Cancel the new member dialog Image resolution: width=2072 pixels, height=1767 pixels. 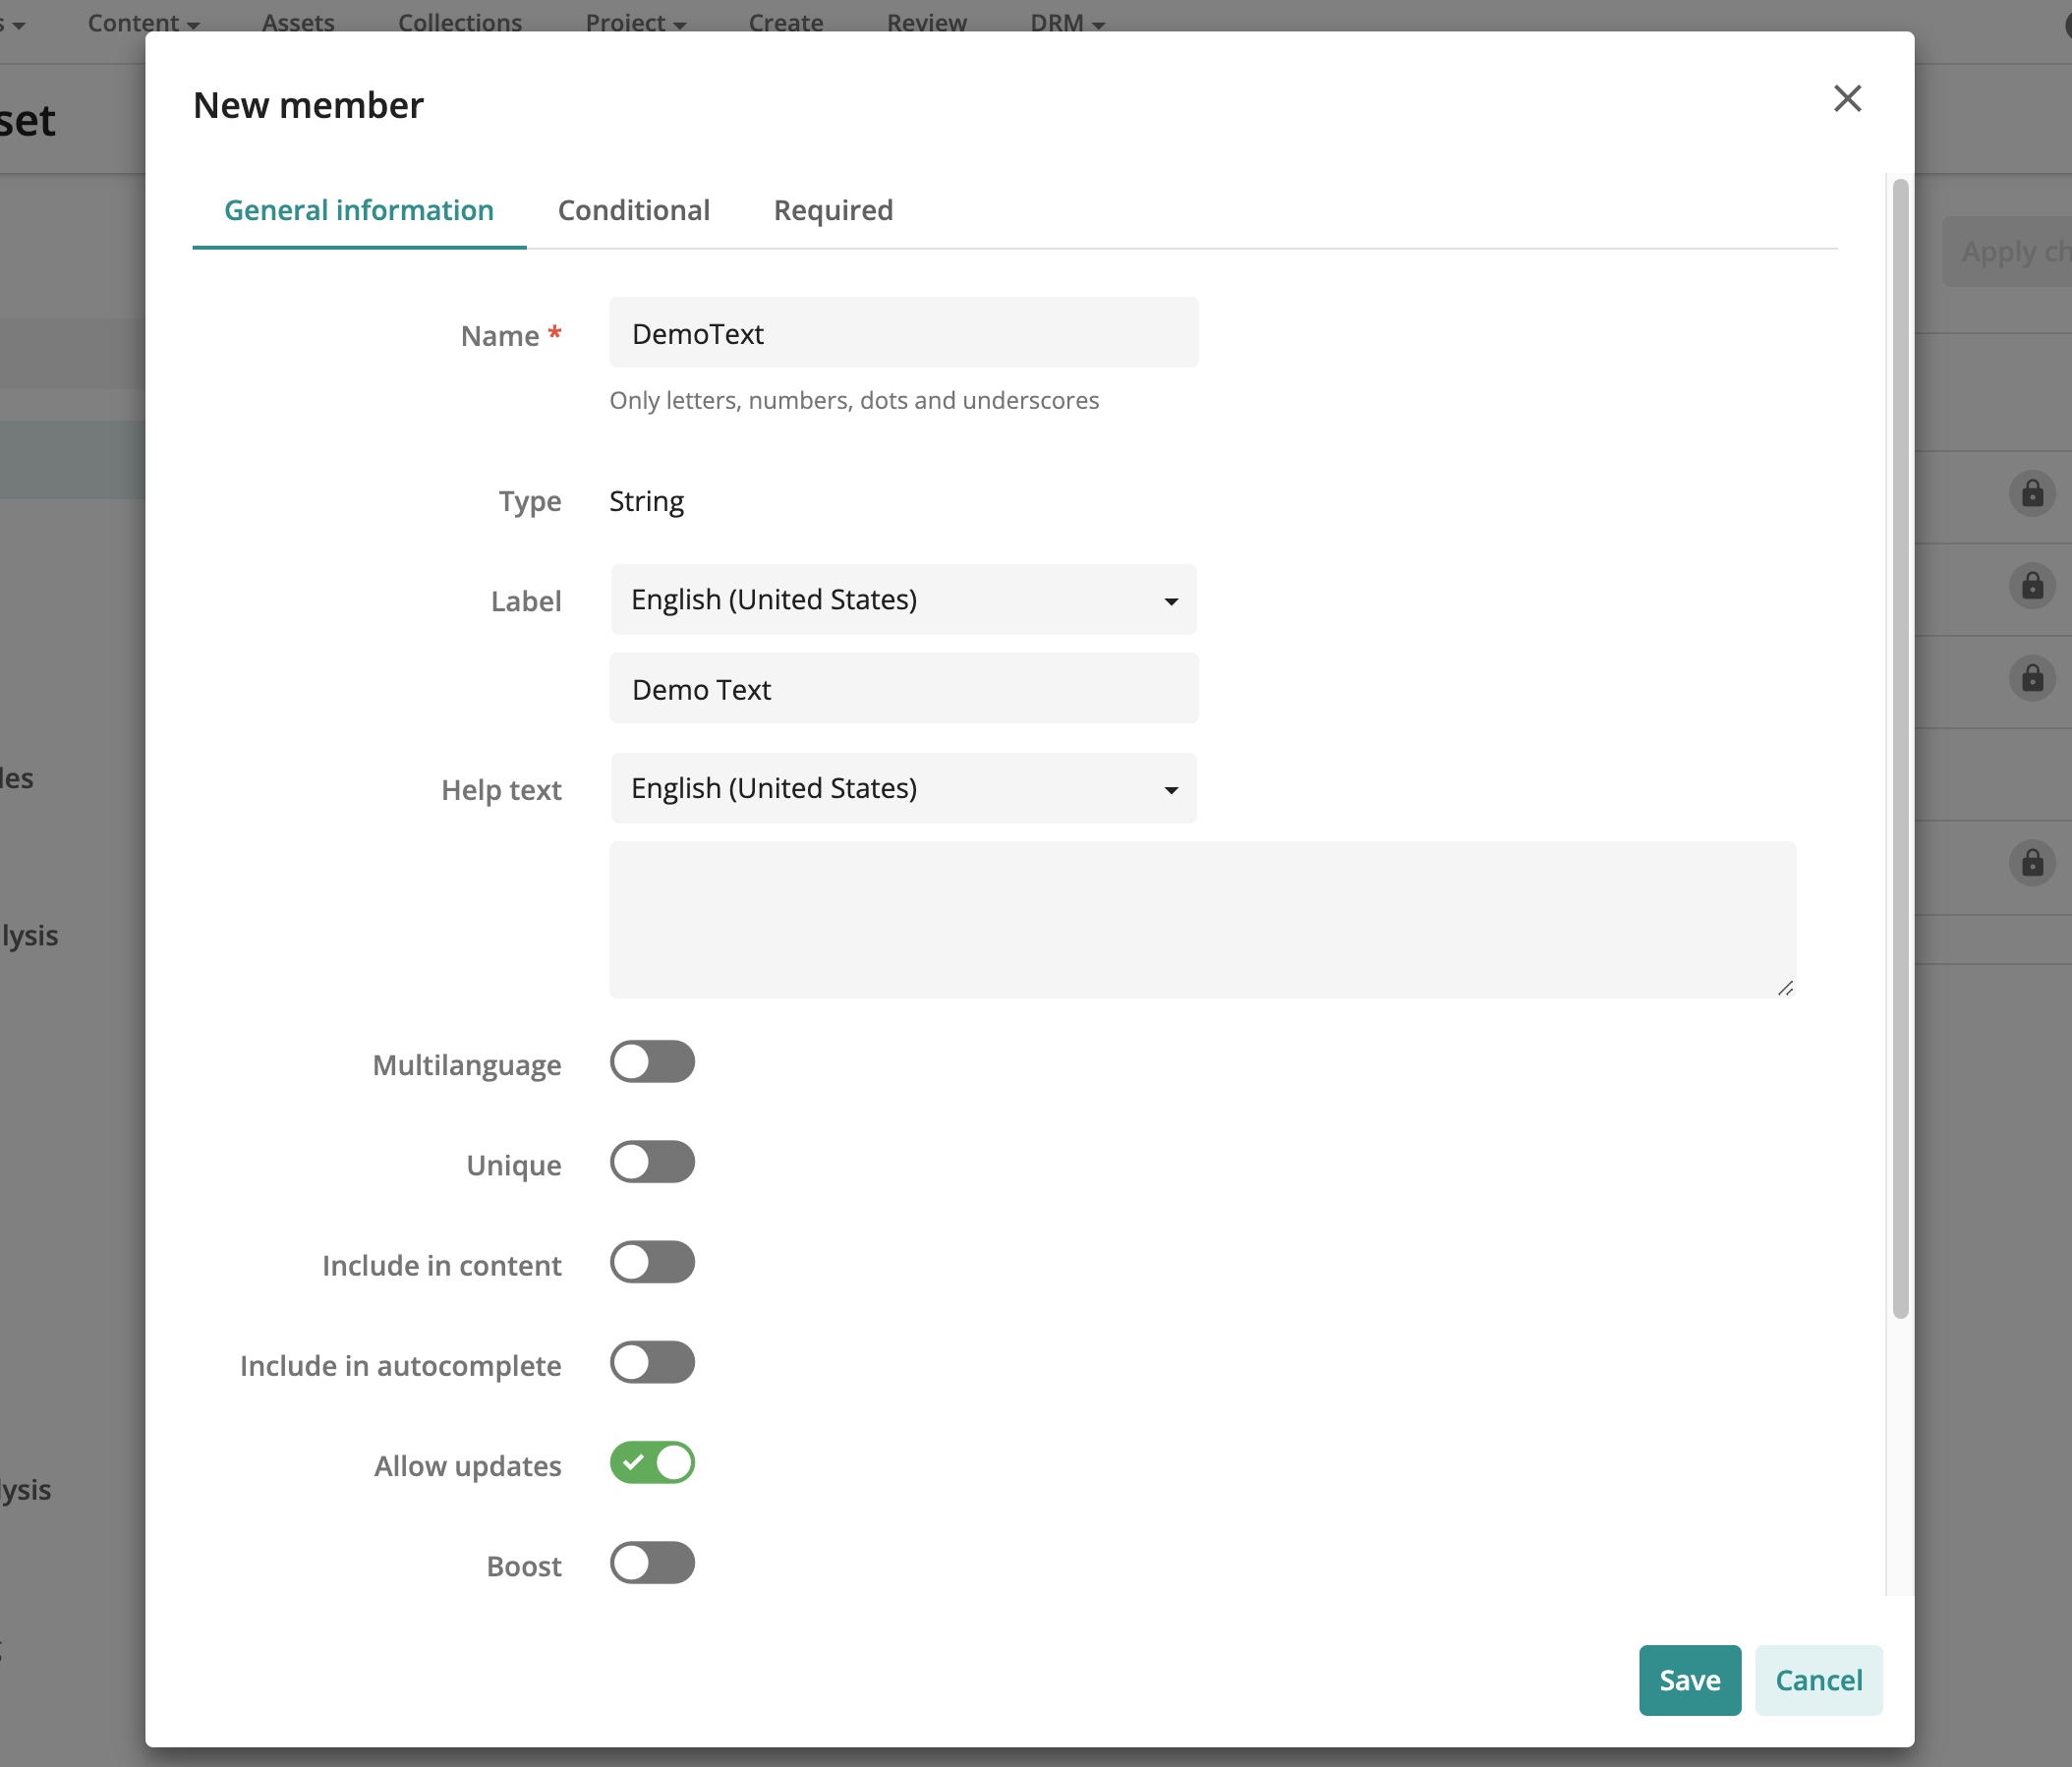[x=1818, y=1680]
